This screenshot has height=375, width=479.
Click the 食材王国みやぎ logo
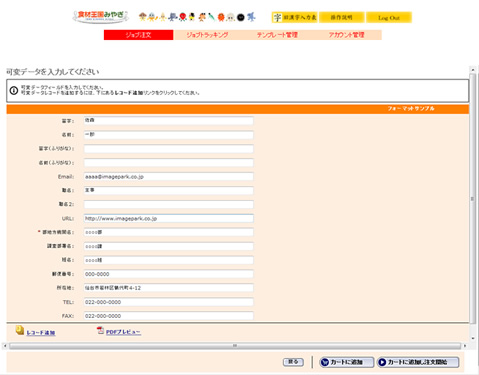tap(101, 17)
